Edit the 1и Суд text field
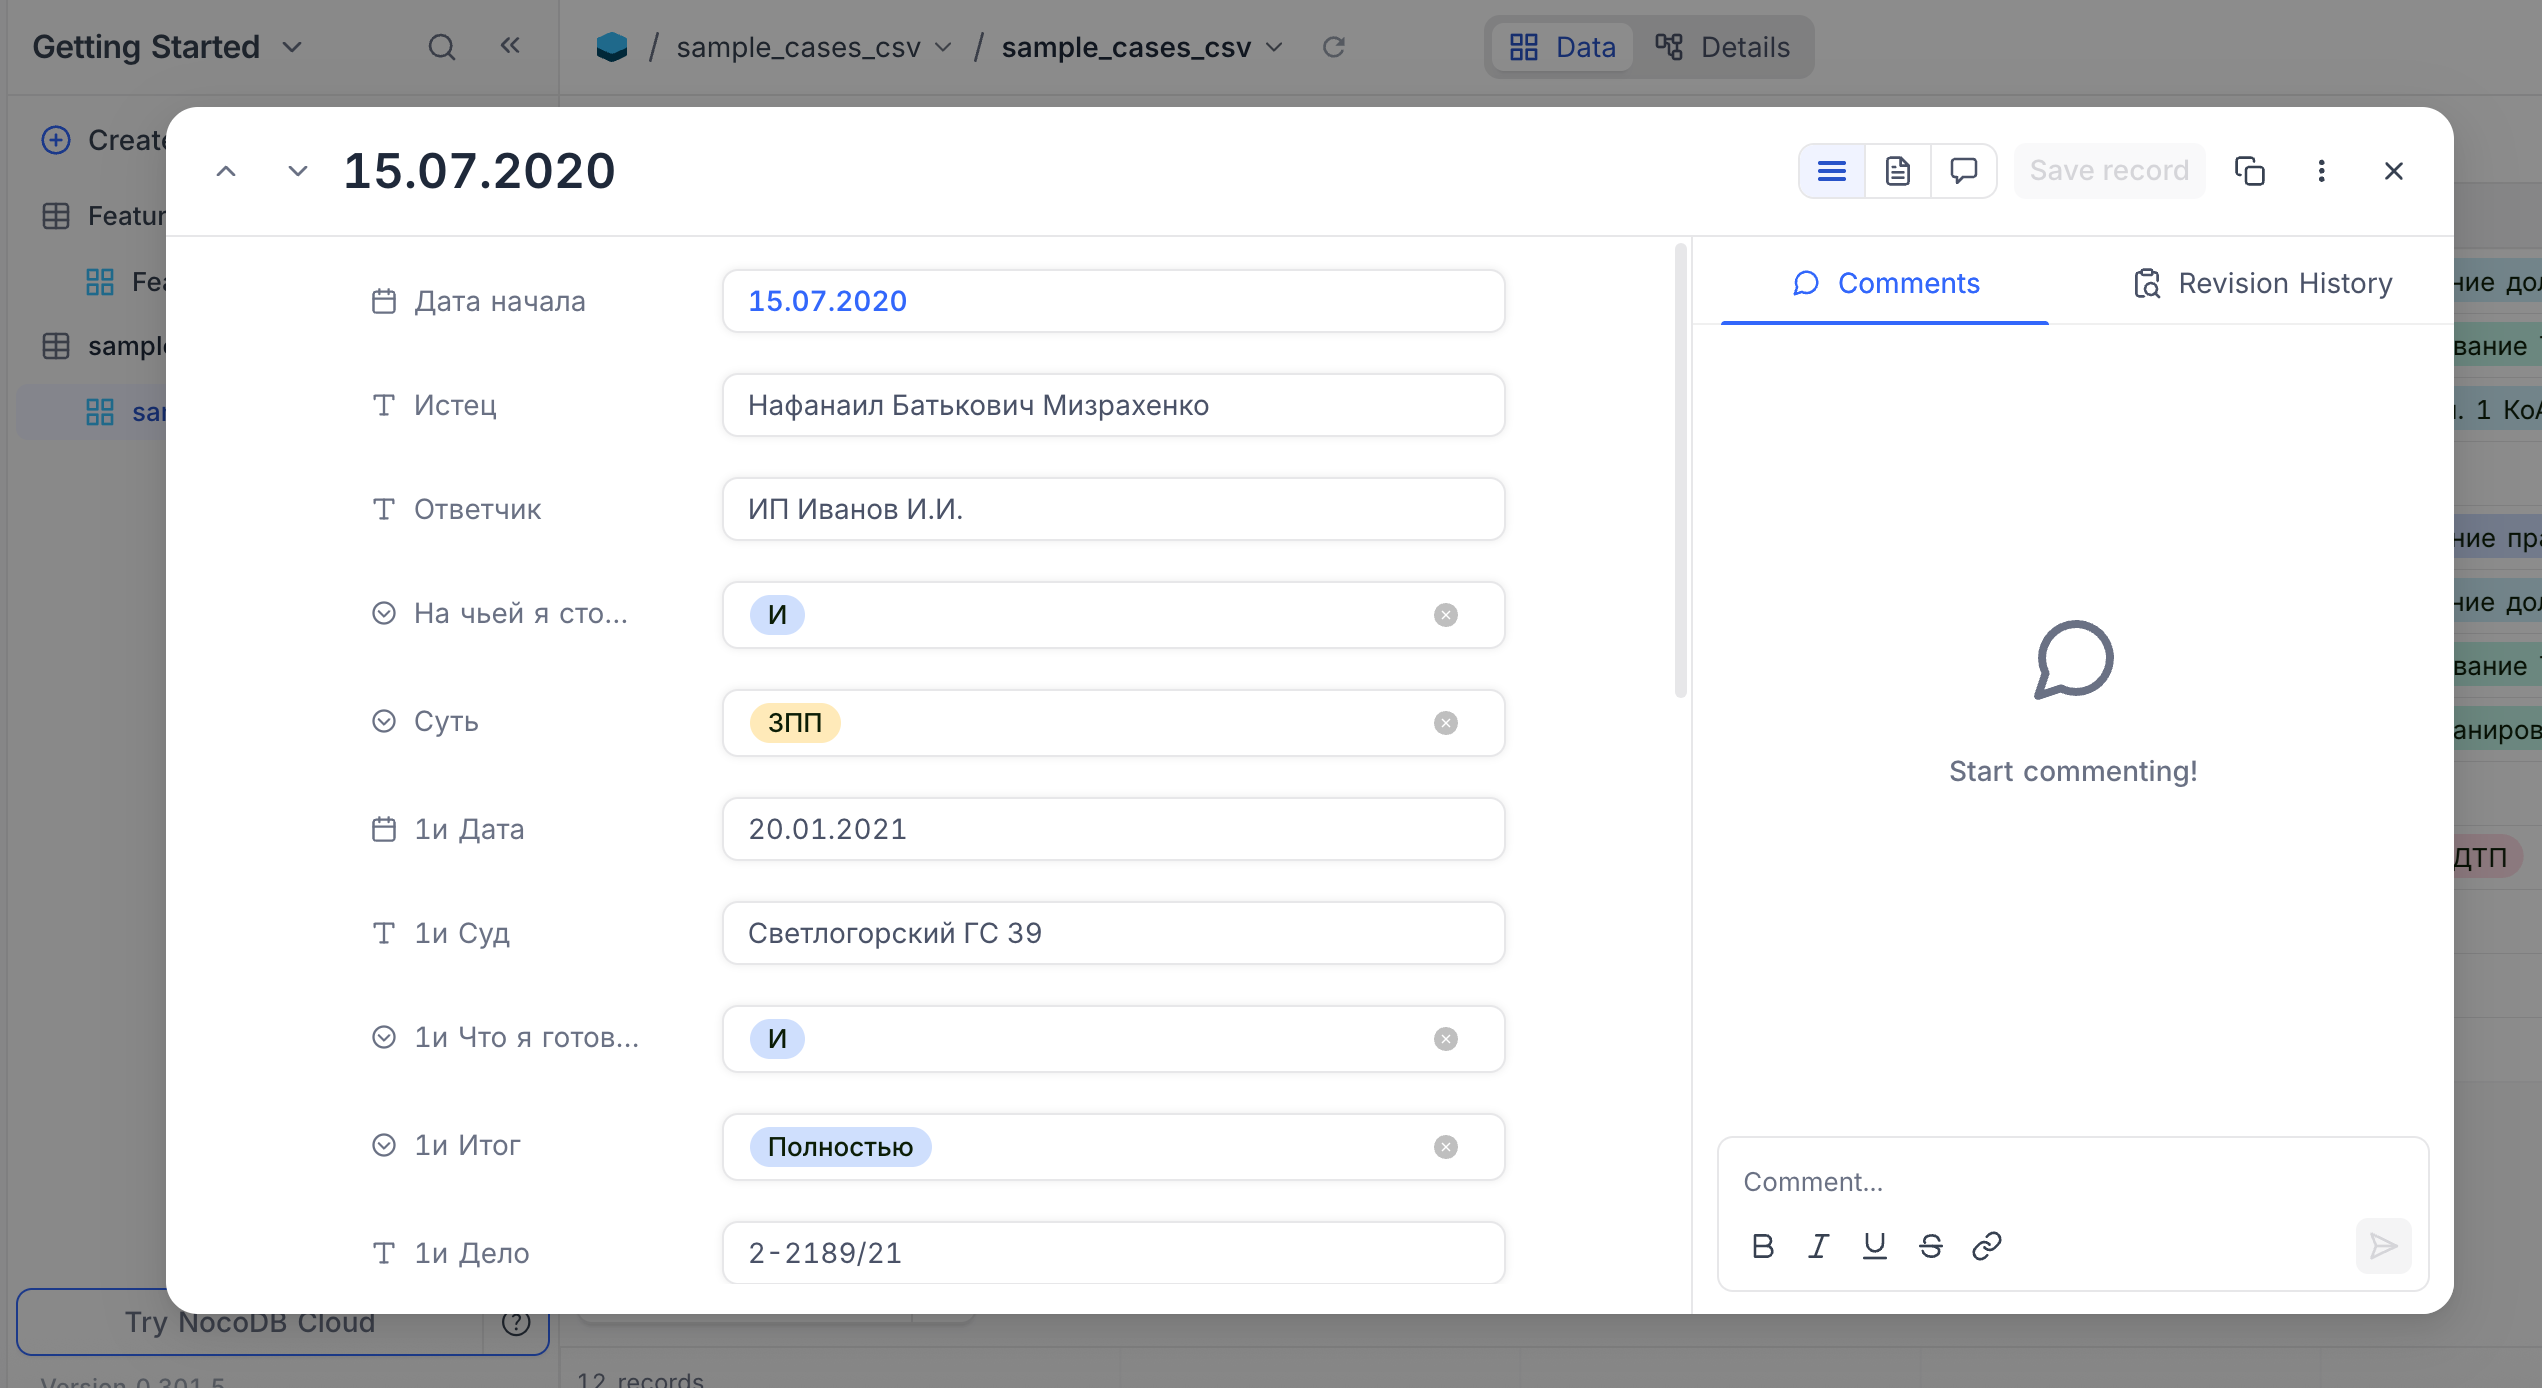 1113,933
